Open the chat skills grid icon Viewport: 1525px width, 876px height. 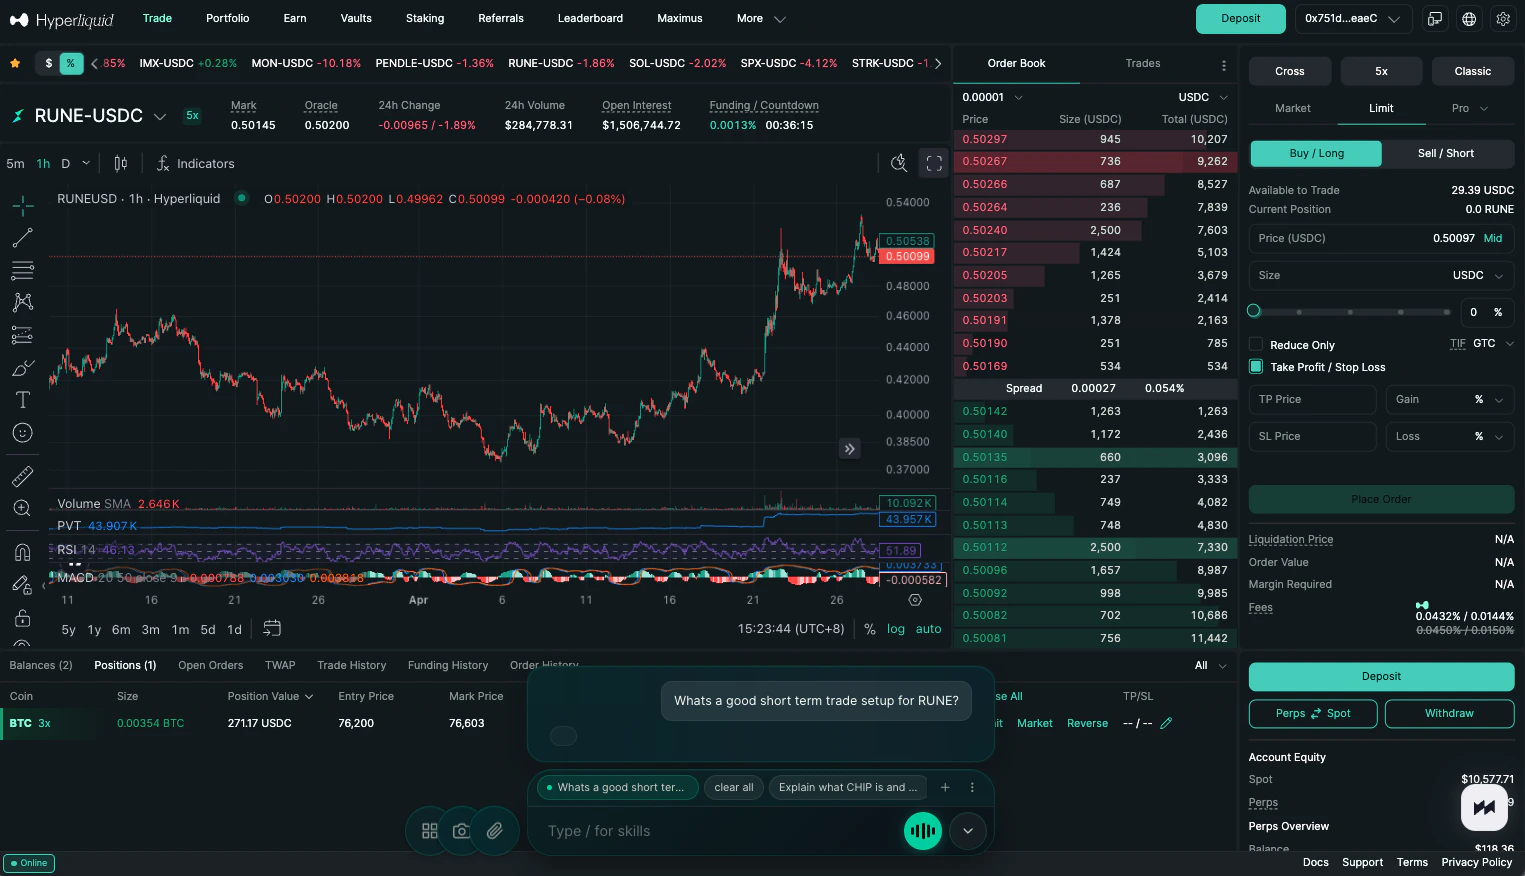(430, 831)
